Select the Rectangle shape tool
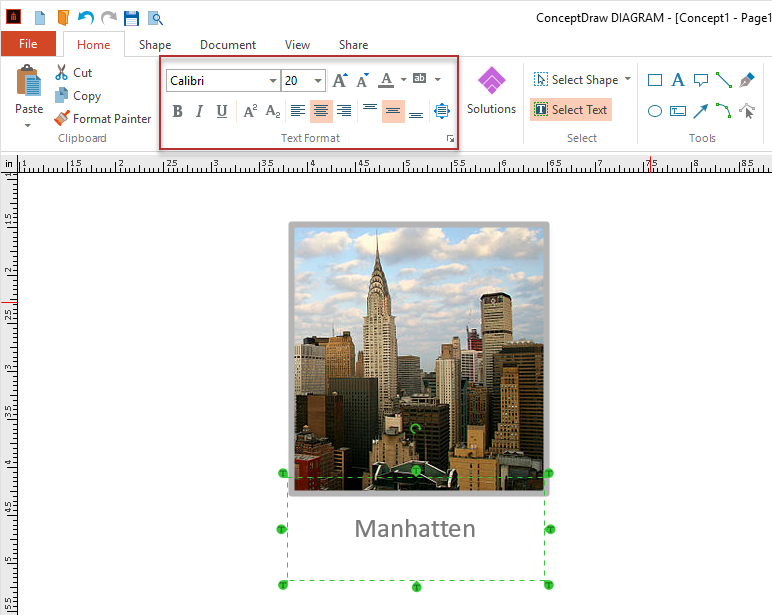This screenshot has width=772, height=615. (x=655, y=80)
